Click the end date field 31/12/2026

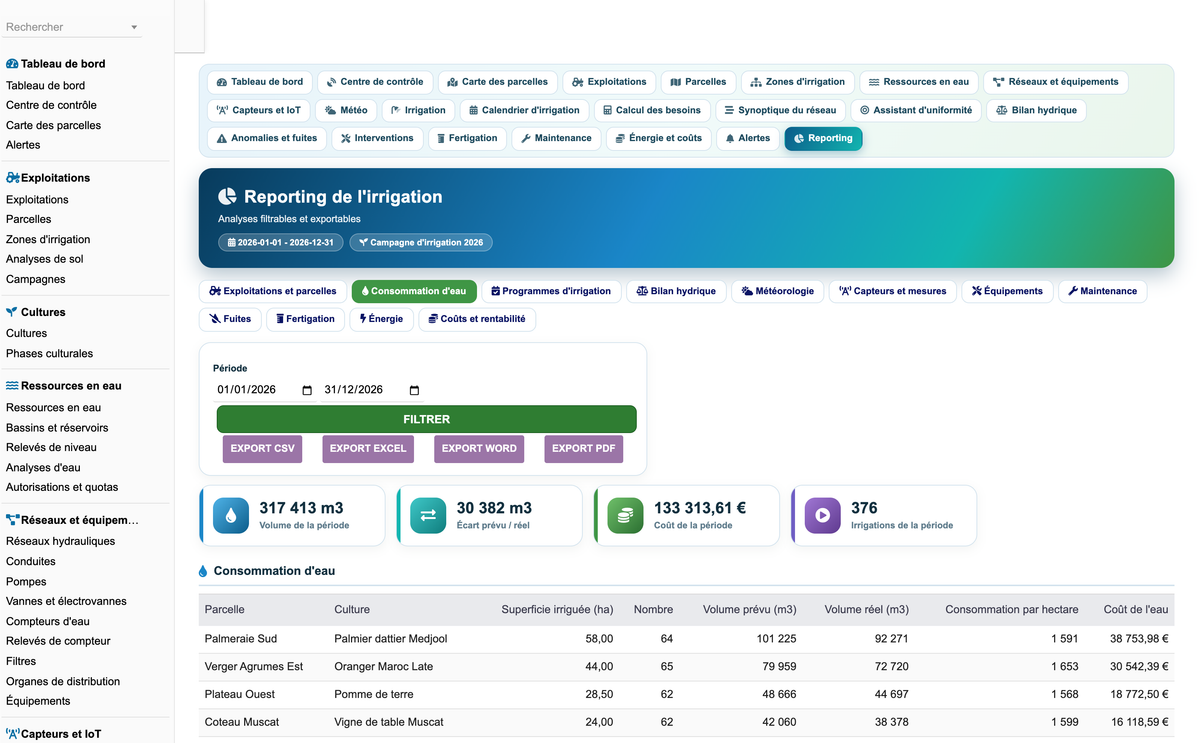point(373,390)
